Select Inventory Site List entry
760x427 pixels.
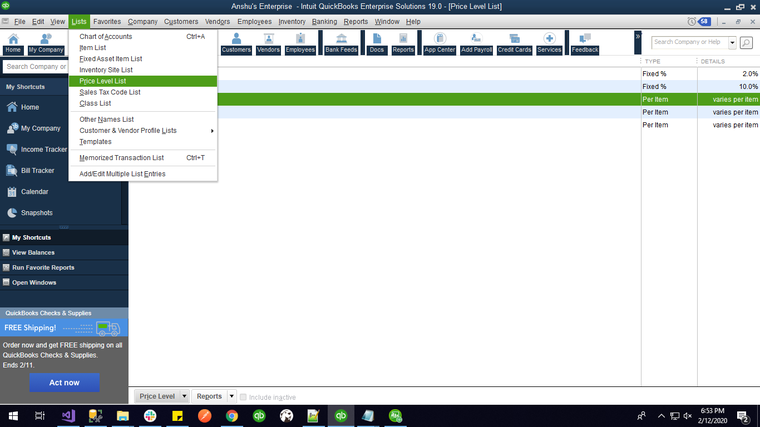(x=142, y=70)
